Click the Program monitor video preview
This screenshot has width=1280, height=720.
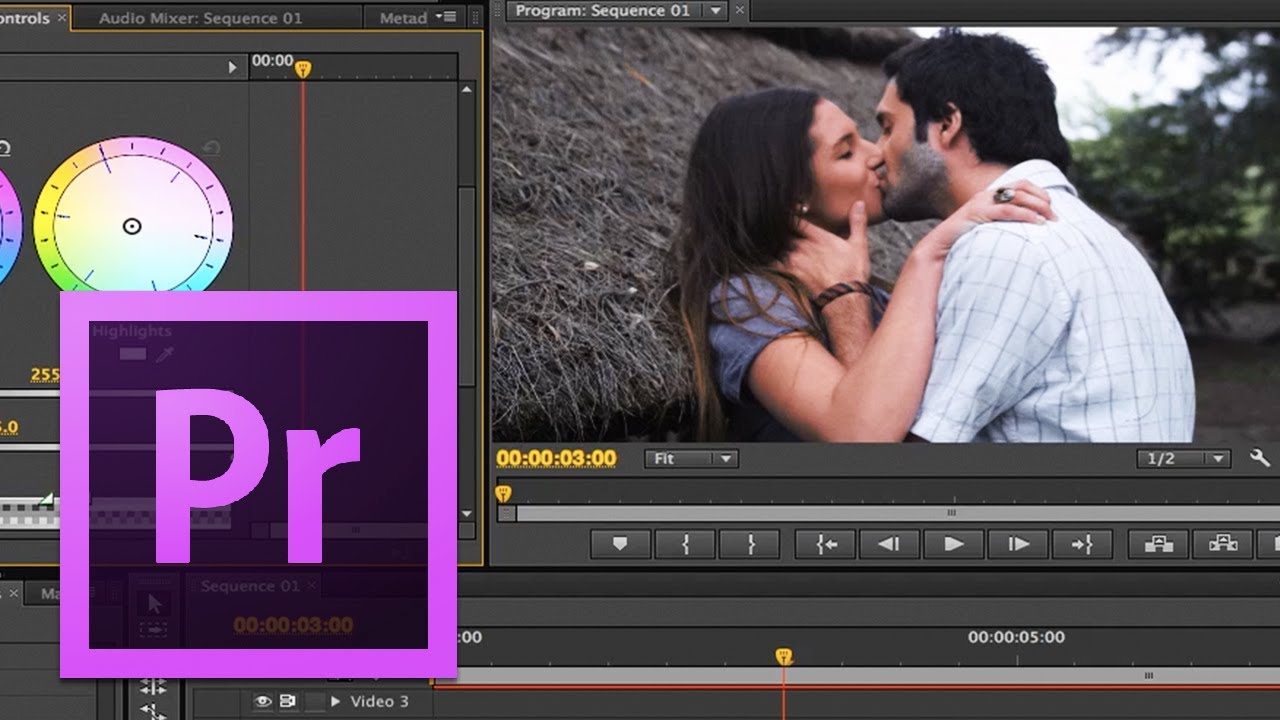tap(886, 234)
